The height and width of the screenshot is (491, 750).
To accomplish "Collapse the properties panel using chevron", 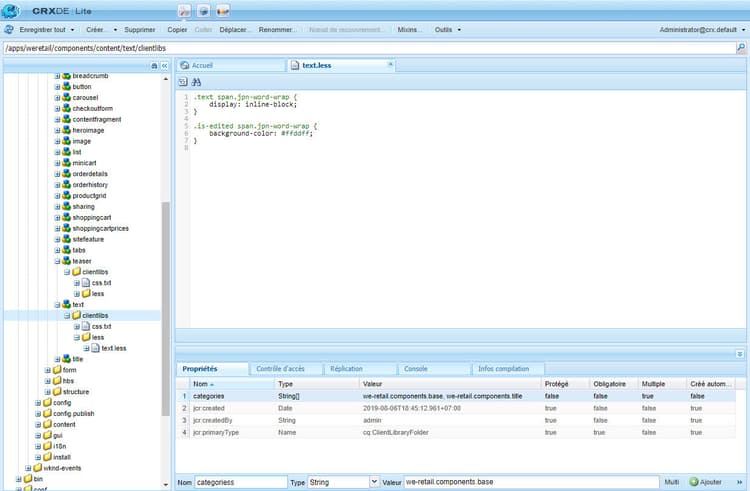I will tap(740, 354).
